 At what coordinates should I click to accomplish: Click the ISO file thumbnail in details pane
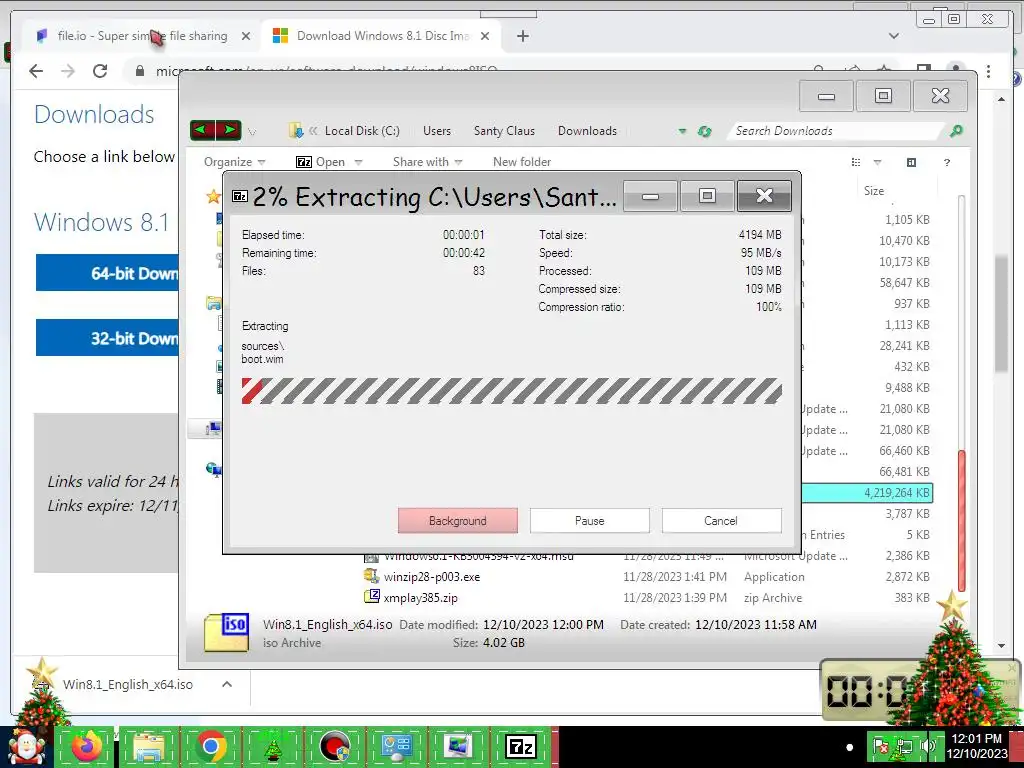tap(226, 632)
